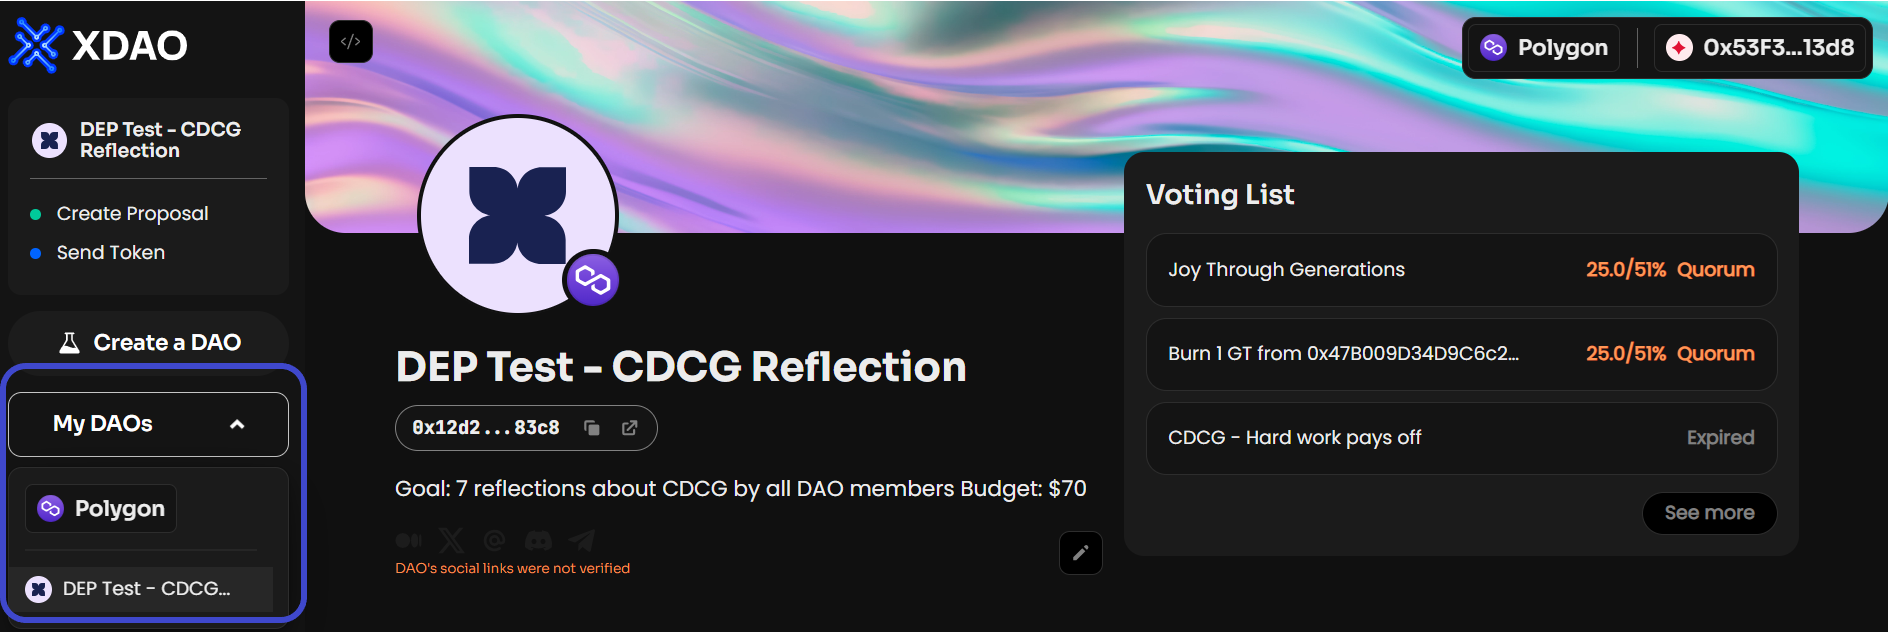Click the XDAO logo
1888x632 pixels.
(x=99, y=45)
